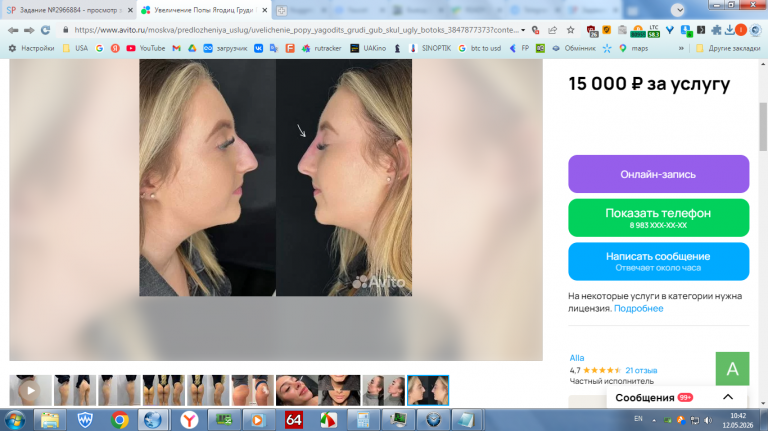Open the extensions puzzle piece icon

tap(716, 30)
